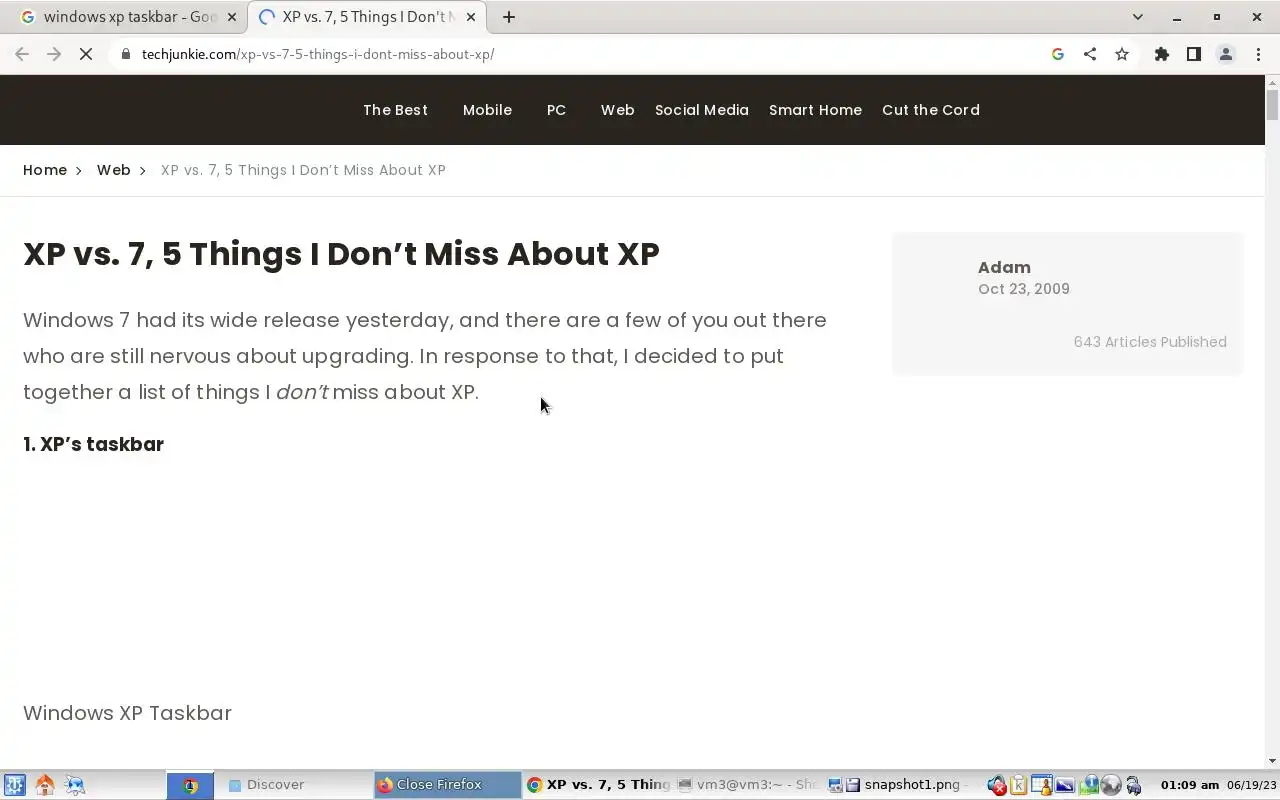Click the page vertical scrollbar thumb
This screenshot has width=1280, height=800.
pyautogui.click(x=1272, y=105)
